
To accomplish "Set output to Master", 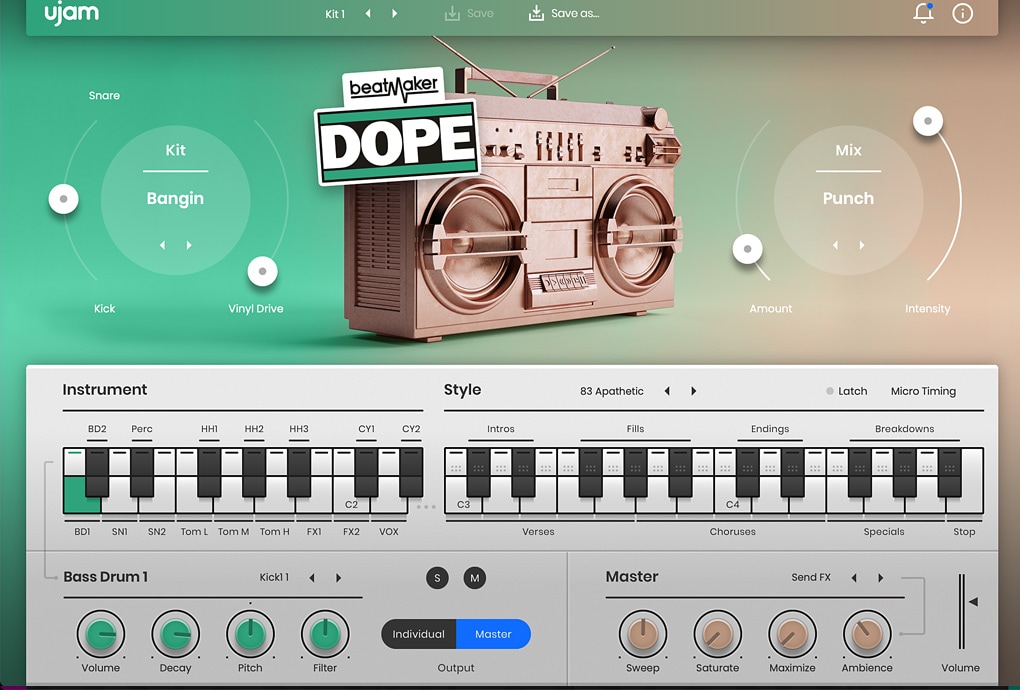I will [493, 634].
